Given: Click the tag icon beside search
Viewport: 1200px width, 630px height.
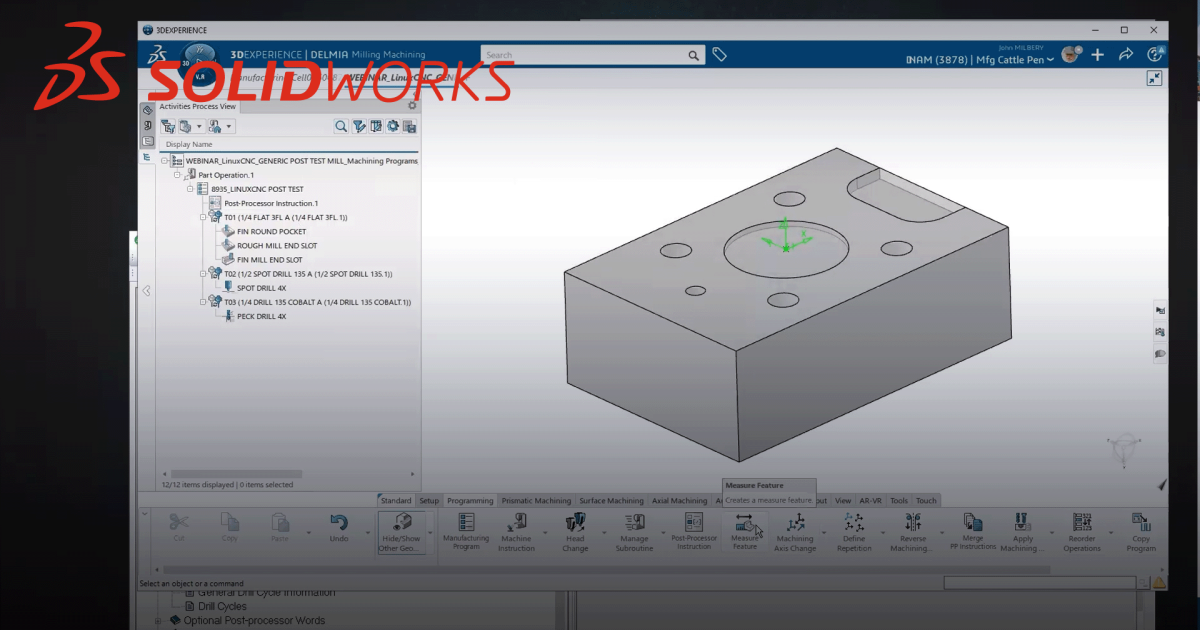Looking at the screenshot, I should 719,55.
